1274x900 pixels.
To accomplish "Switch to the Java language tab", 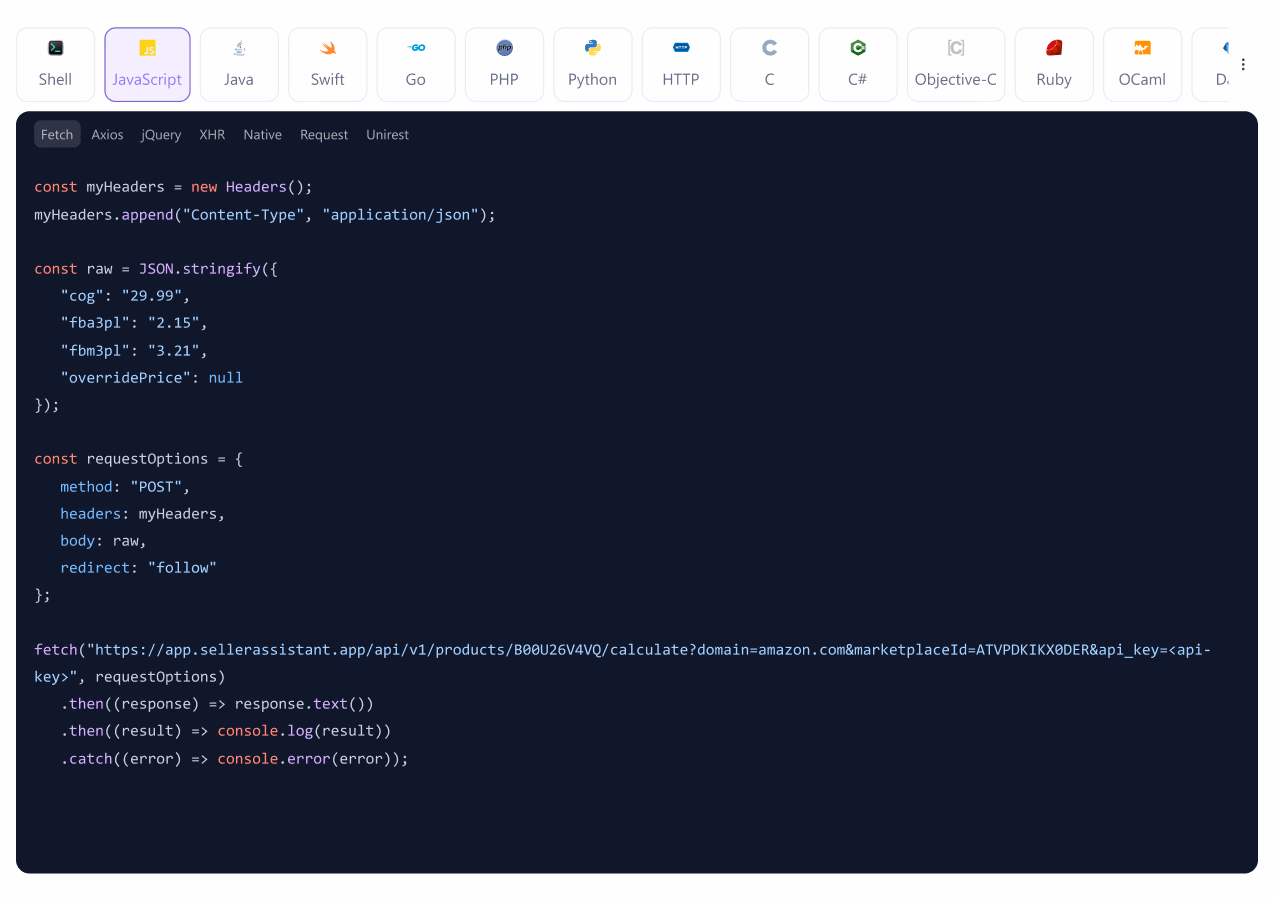I will coord(239,65).
